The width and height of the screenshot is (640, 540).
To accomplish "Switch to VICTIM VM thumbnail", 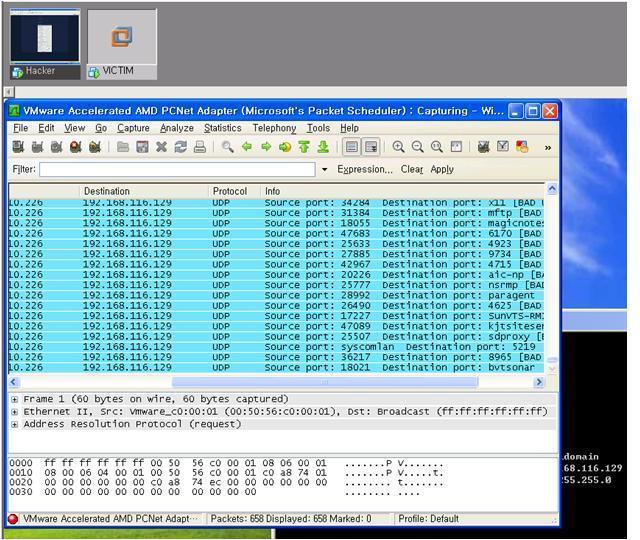I will (122, 44).
